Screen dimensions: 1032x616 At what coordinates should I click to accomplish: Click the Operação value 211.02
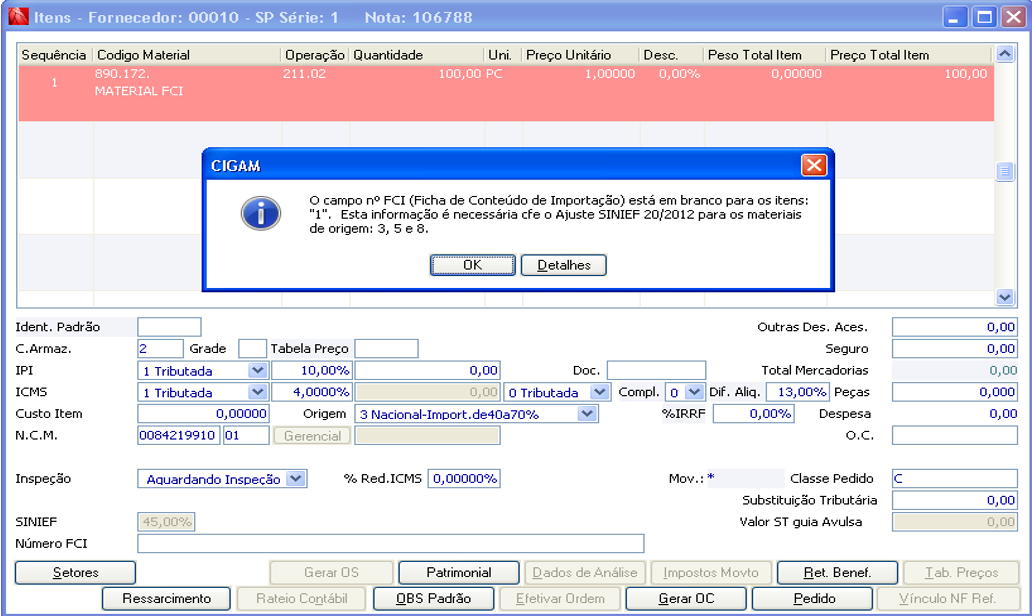[304, 74]
